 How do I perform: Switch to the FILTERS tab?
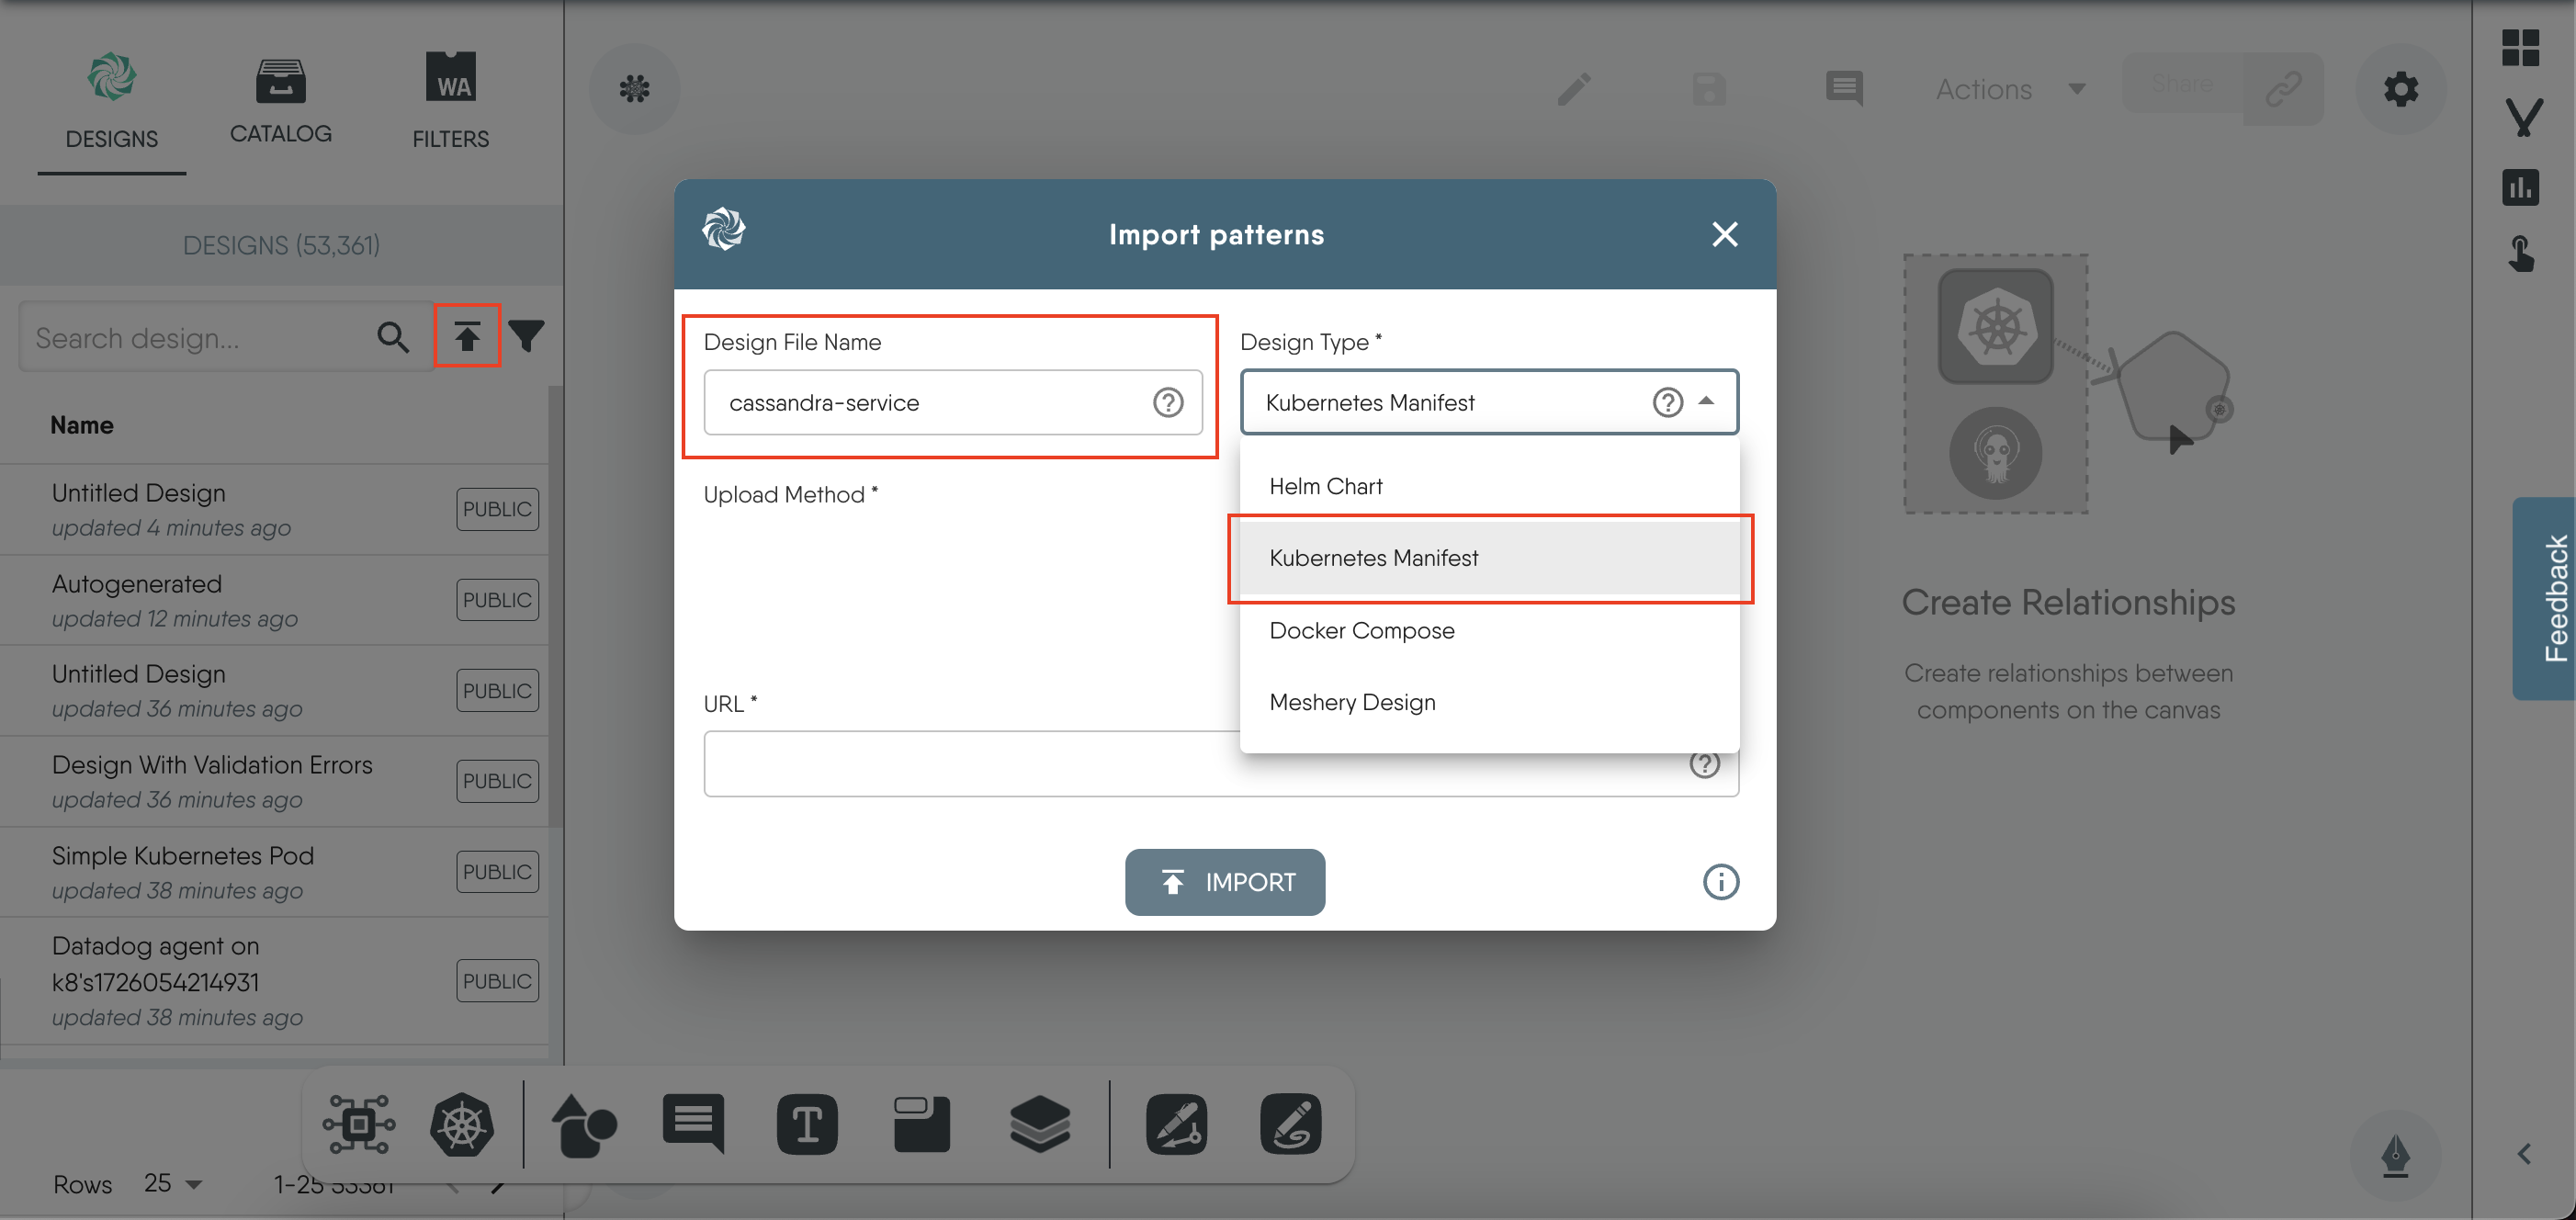click(450, 104)
